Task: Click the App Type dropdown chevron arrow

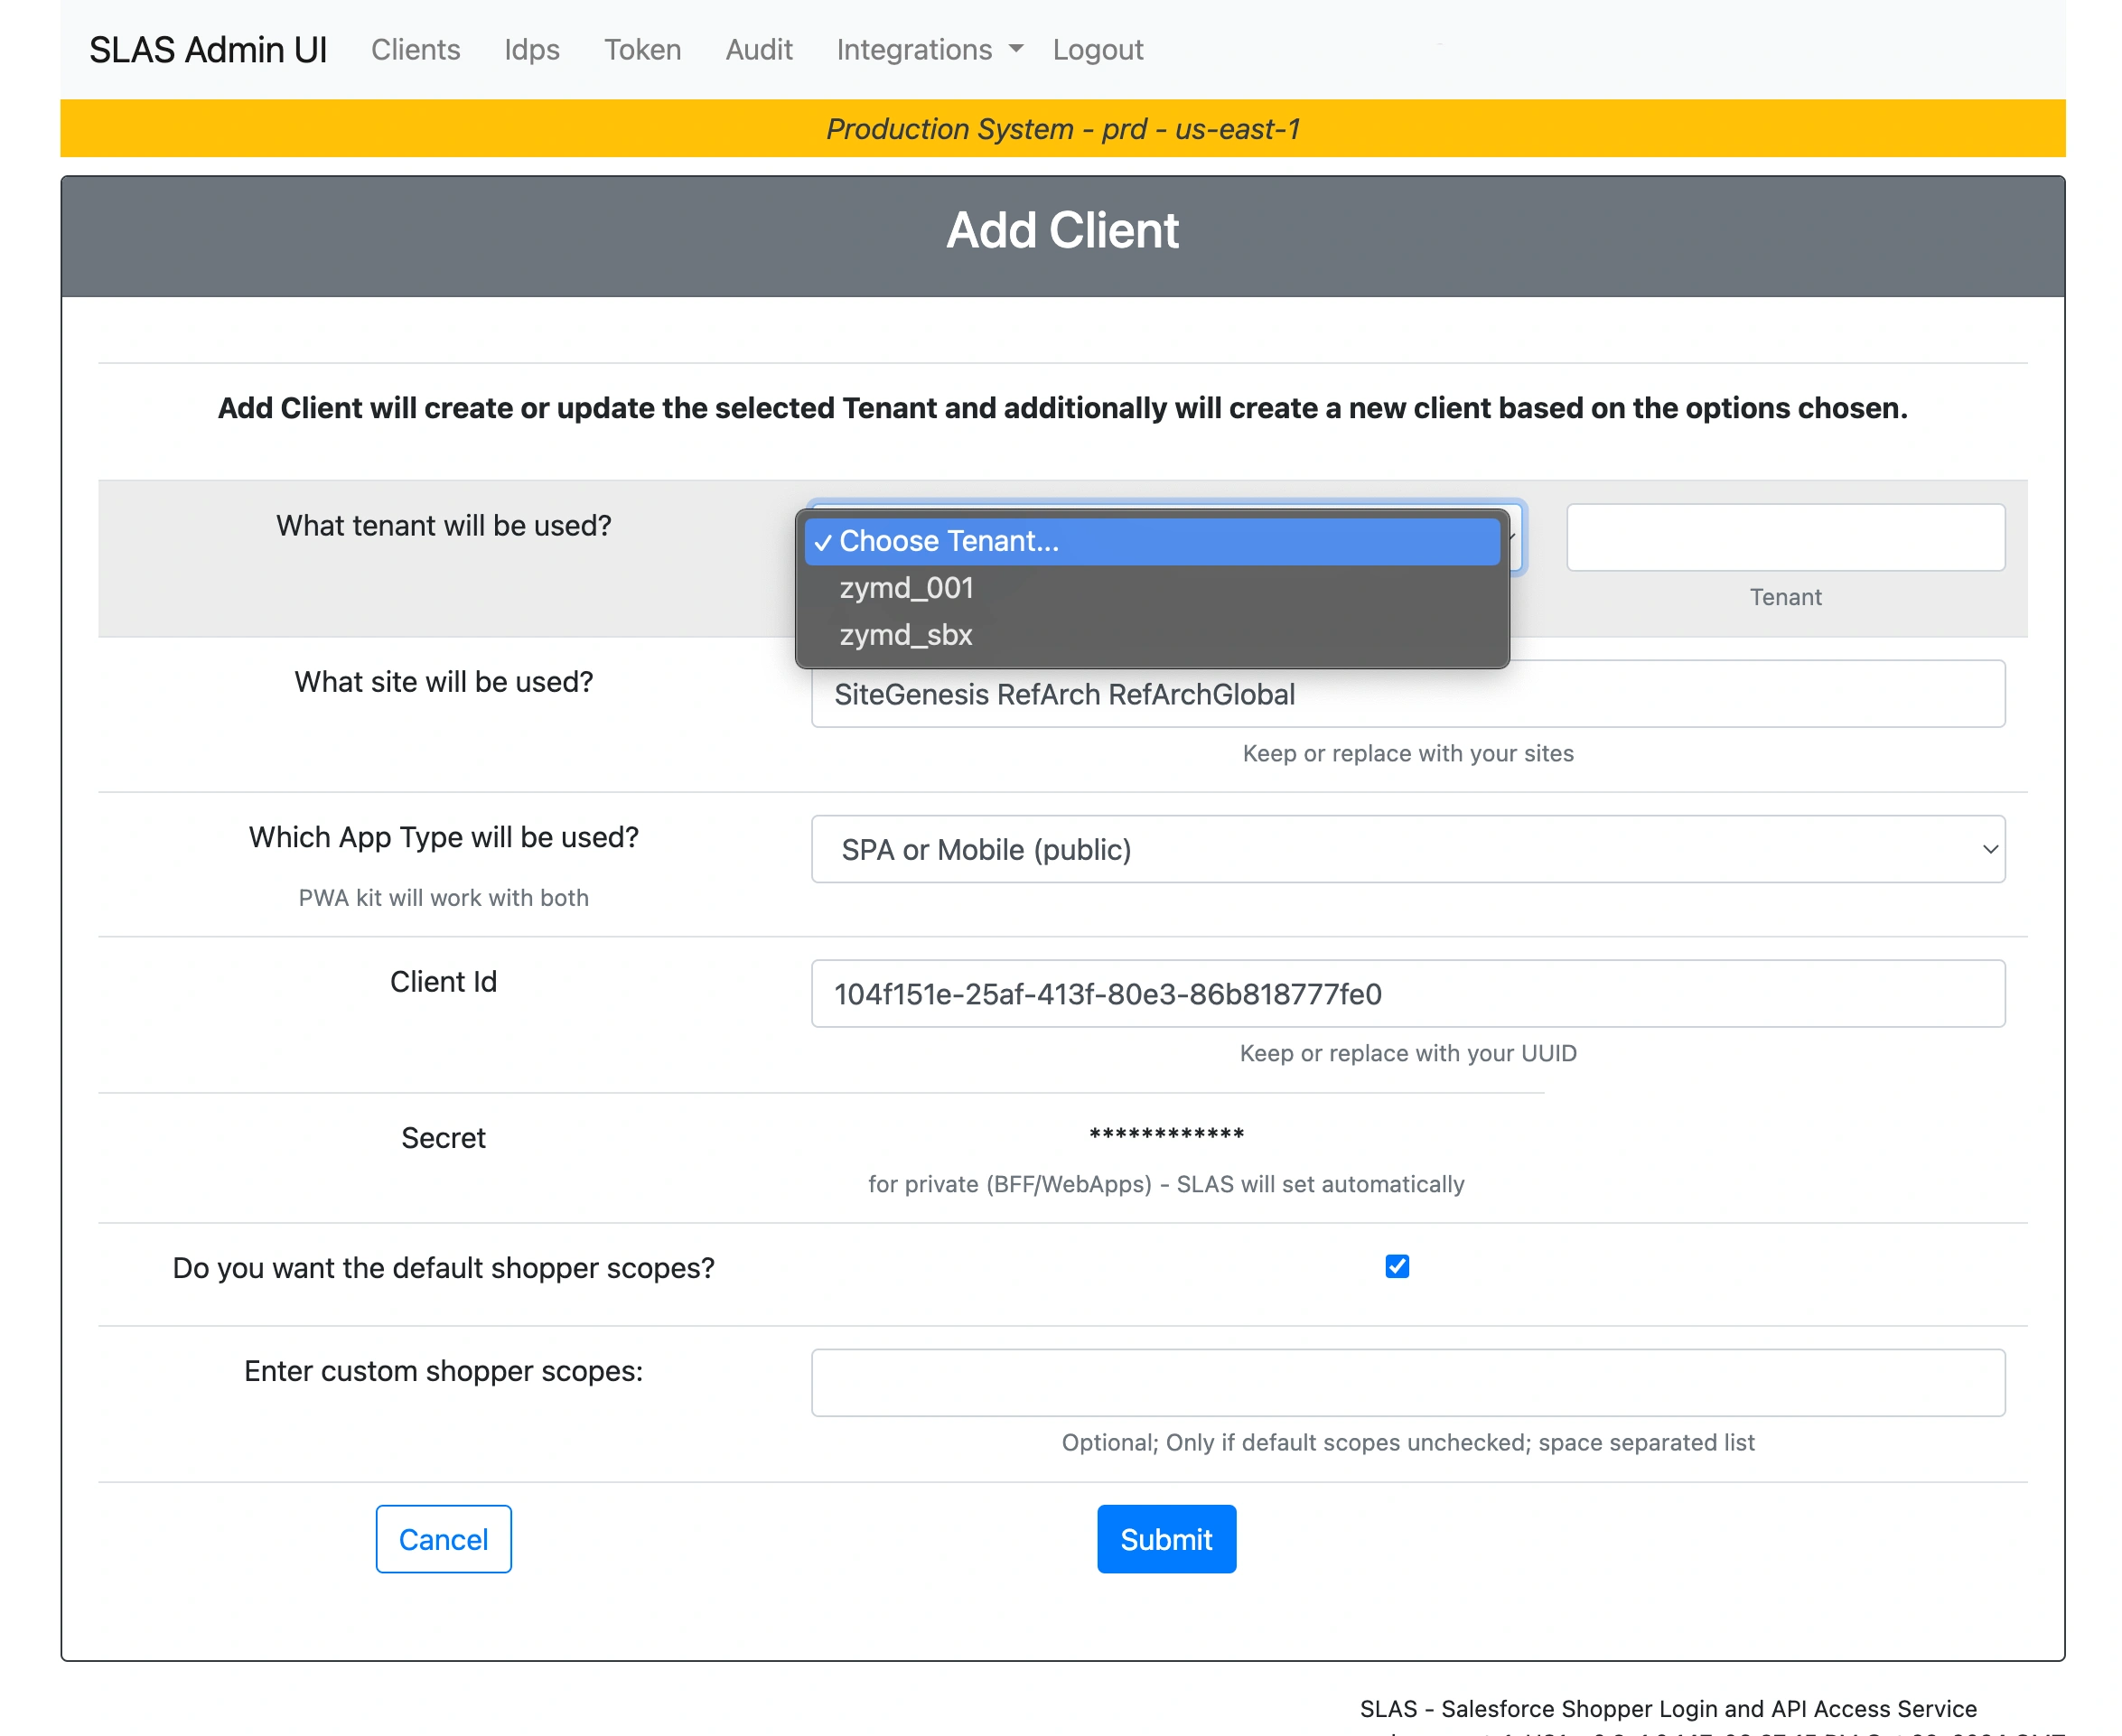Action: point(1989,849)
